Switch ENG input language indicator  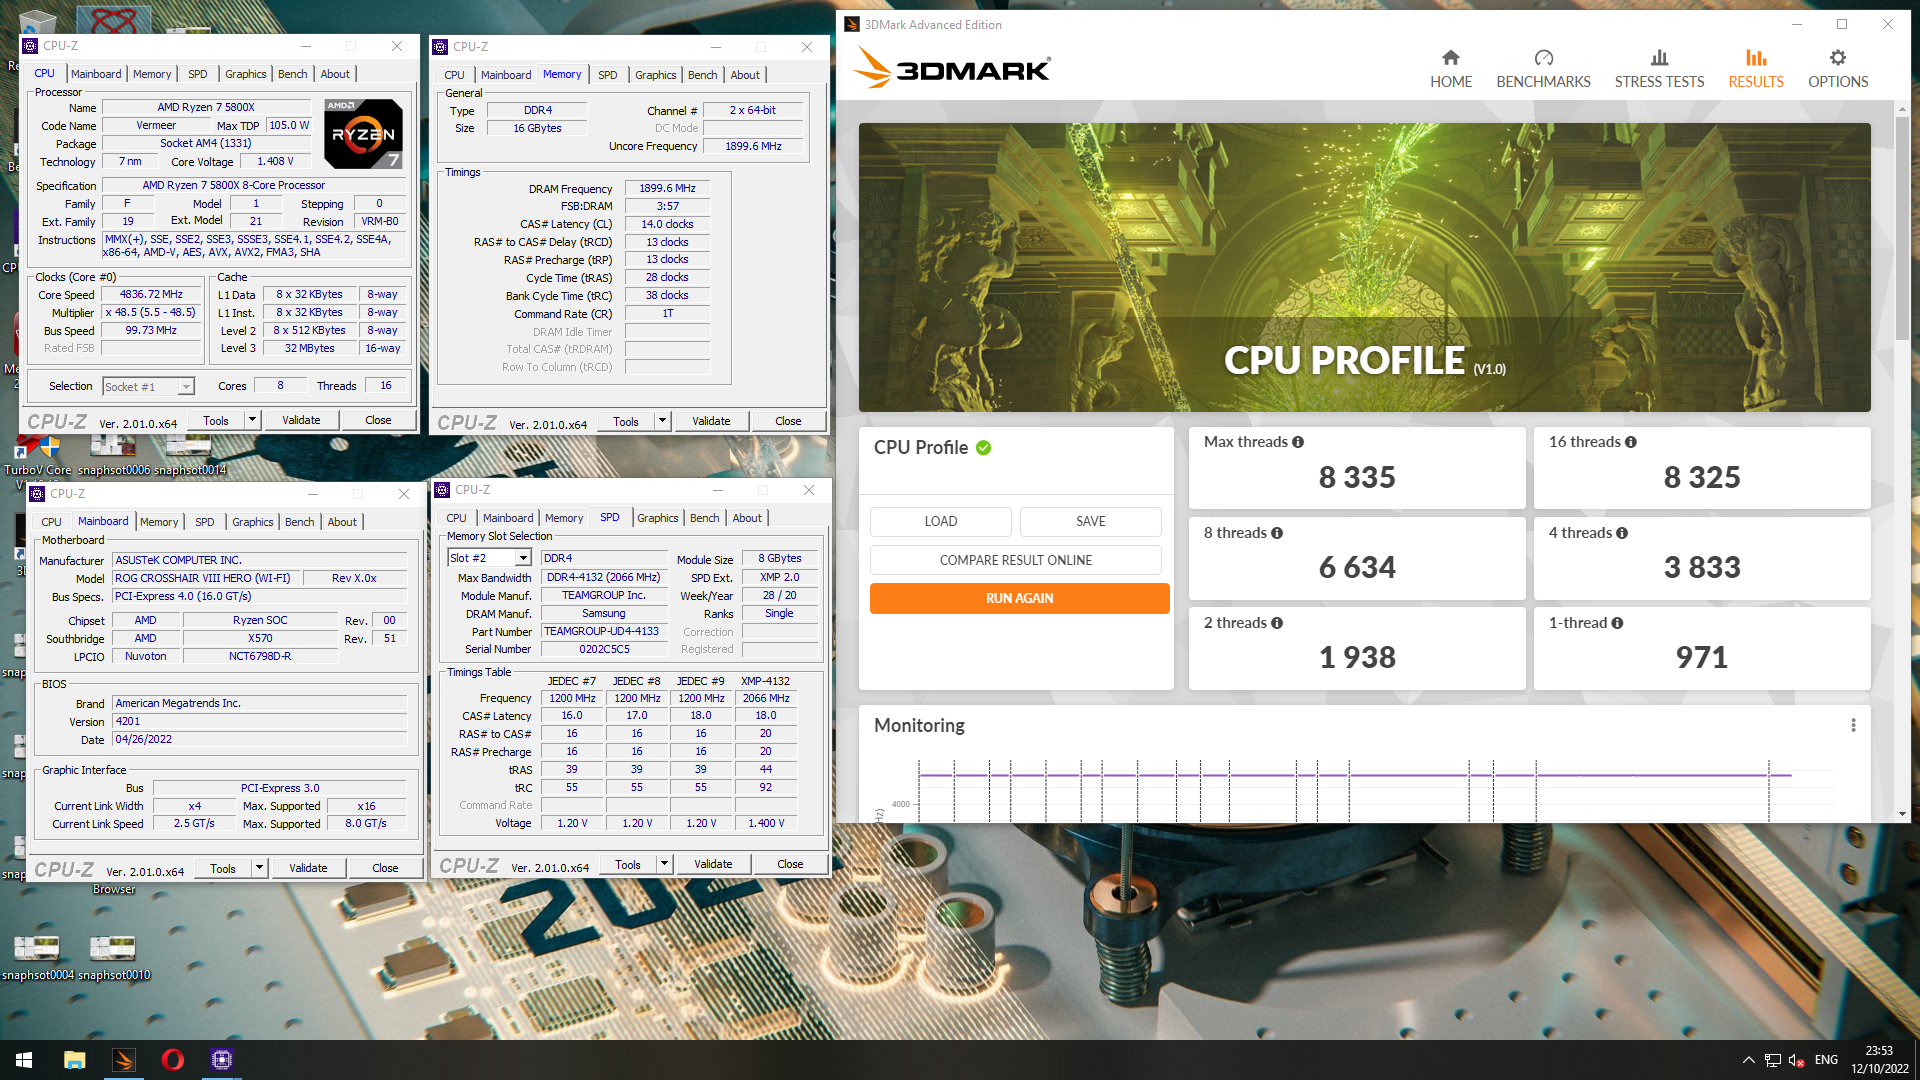click(1826, 1060)
